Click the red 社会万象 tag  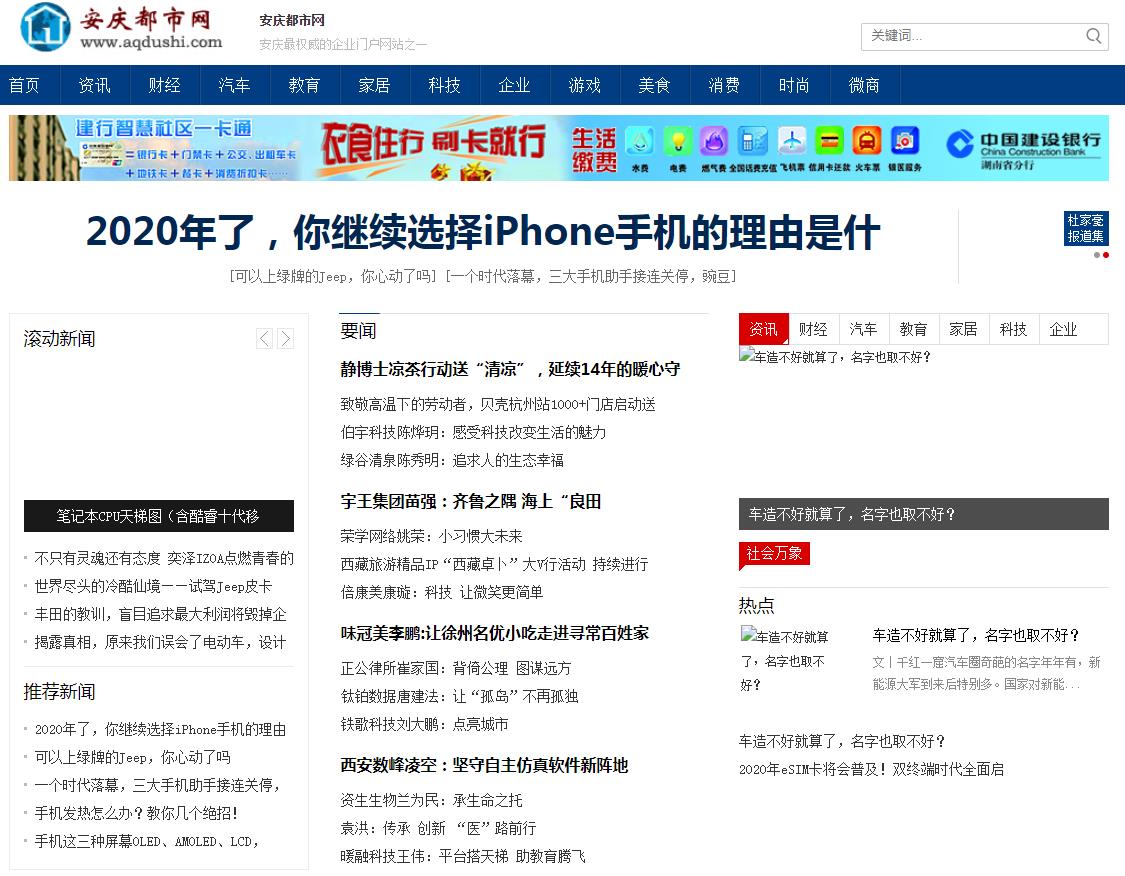774,554
